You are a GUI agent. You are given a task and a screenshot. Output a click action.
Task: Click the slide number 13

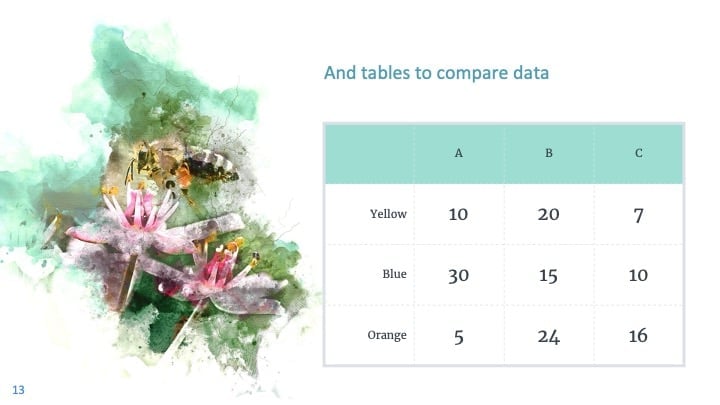pyautogui.click(x=18, y=390)
